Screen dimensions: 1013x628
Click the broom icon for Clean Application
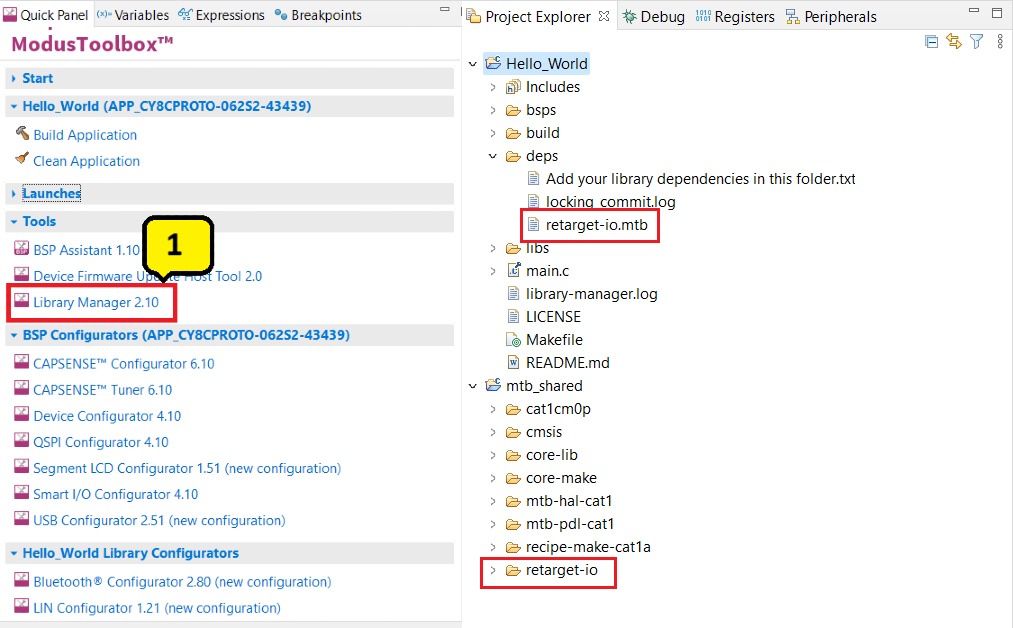tap(22, 159)
